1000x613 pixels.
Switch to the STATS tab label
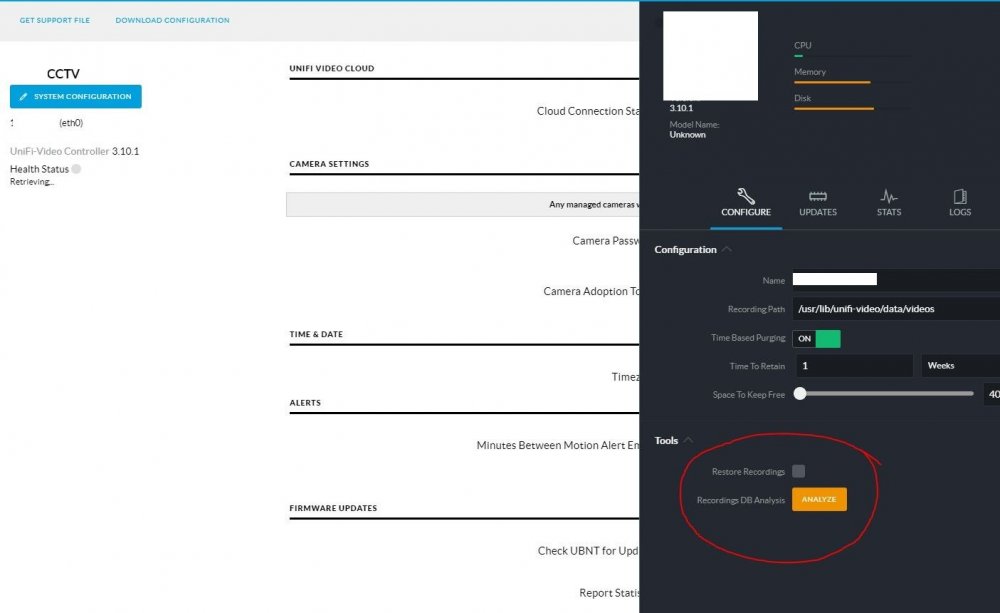click(x=888, y=212)
